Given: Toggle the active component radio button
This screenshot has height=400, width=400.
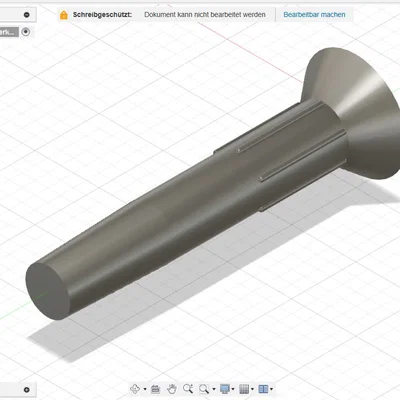Looking at the screenshot, I should coord(26,32).
